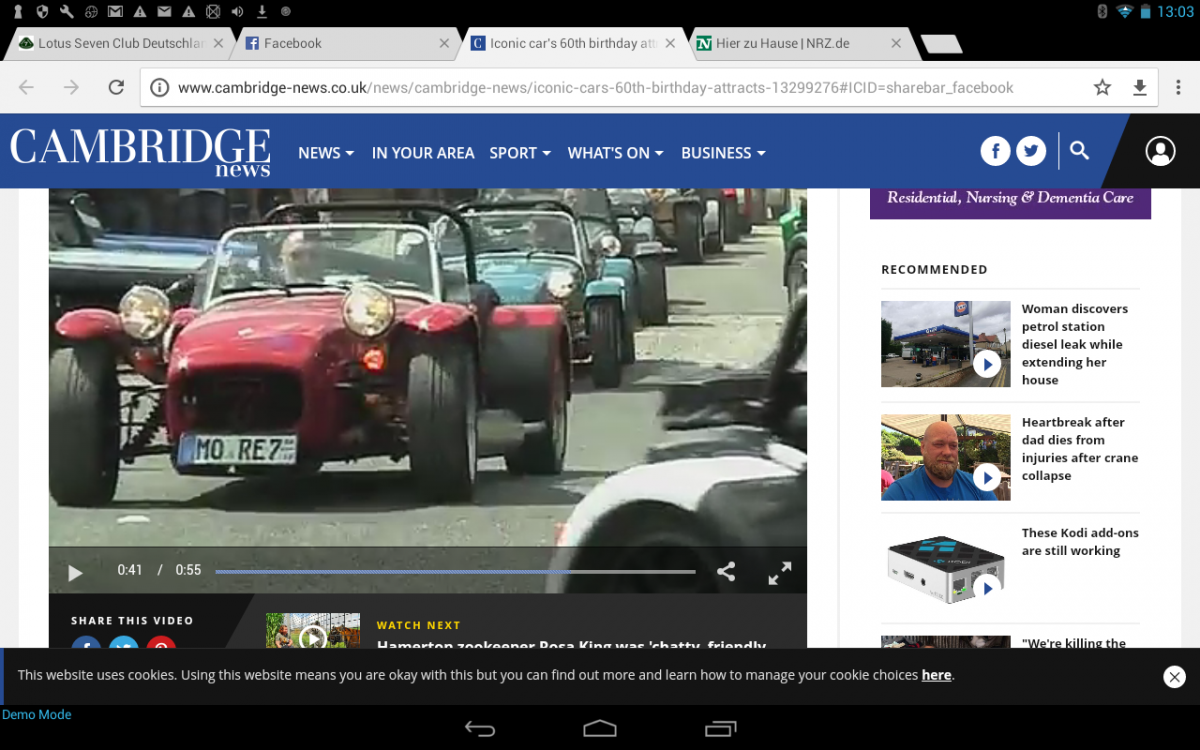Play the paused car video
This screenshot has height=750, width=1200.
coord(75,572)
